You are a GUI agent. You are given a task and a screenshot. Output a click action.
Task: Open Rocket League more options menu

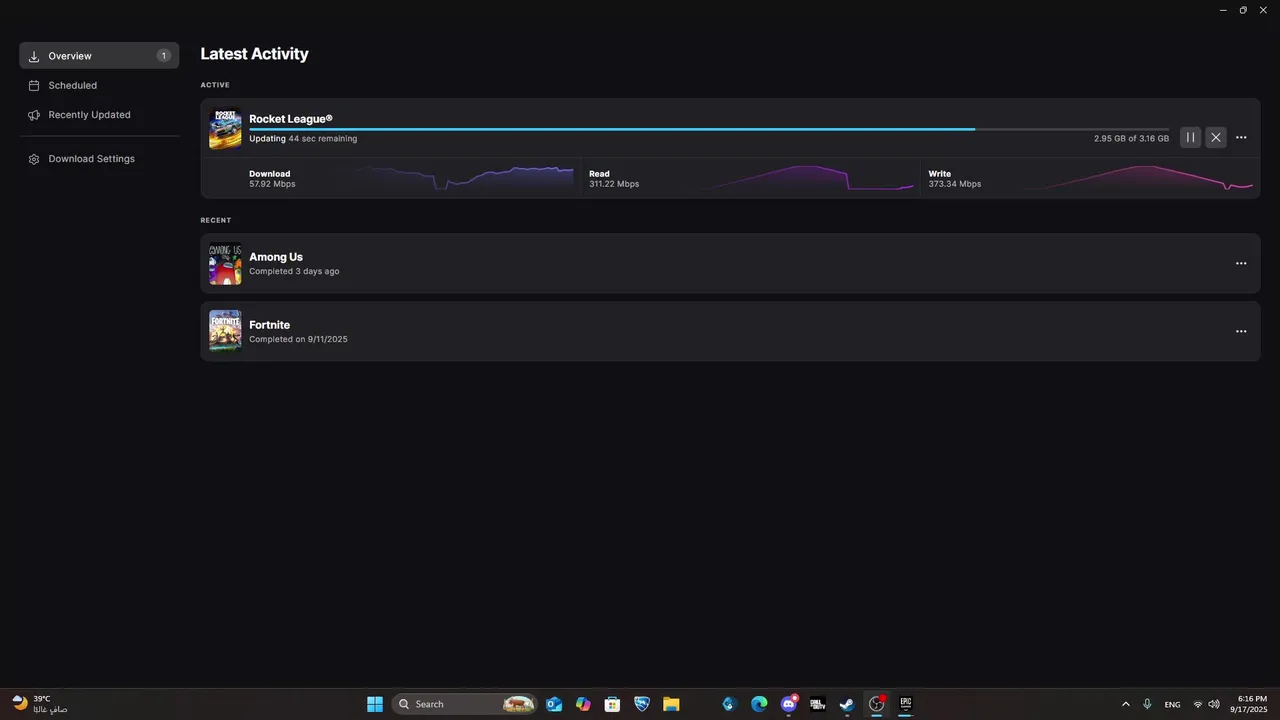[x=1241, y=138]
